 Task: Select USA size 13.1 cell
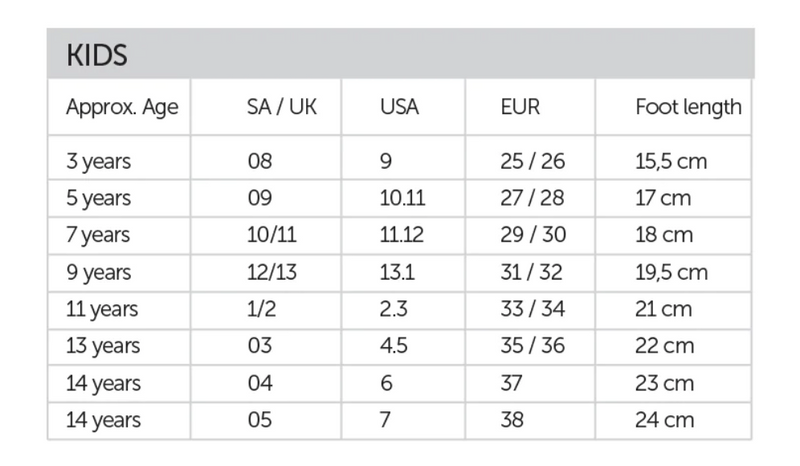coord(397,272)
